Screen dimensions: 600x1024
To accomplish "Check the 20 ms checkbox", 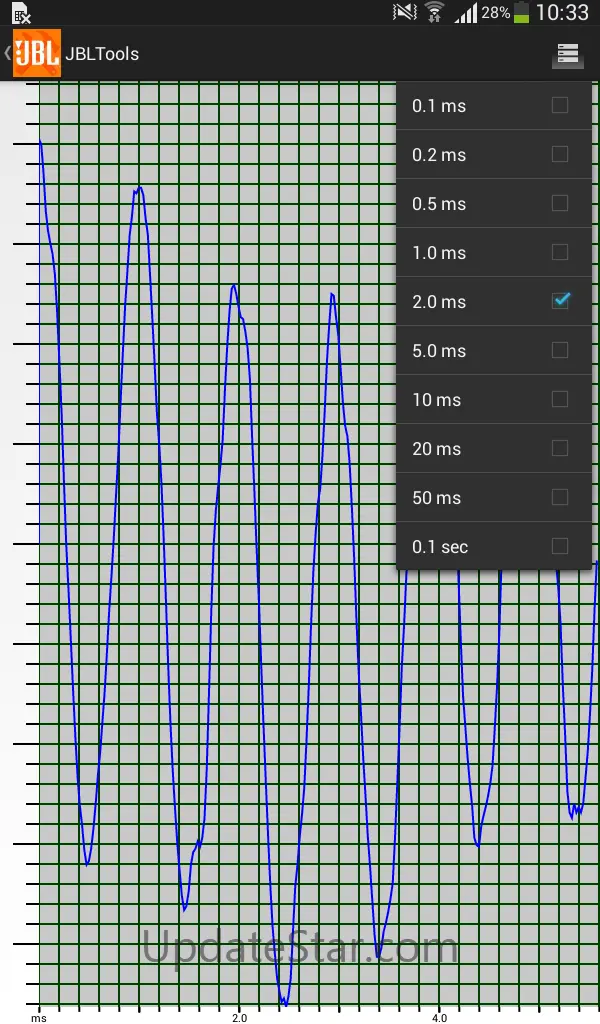I will point(560,448).
